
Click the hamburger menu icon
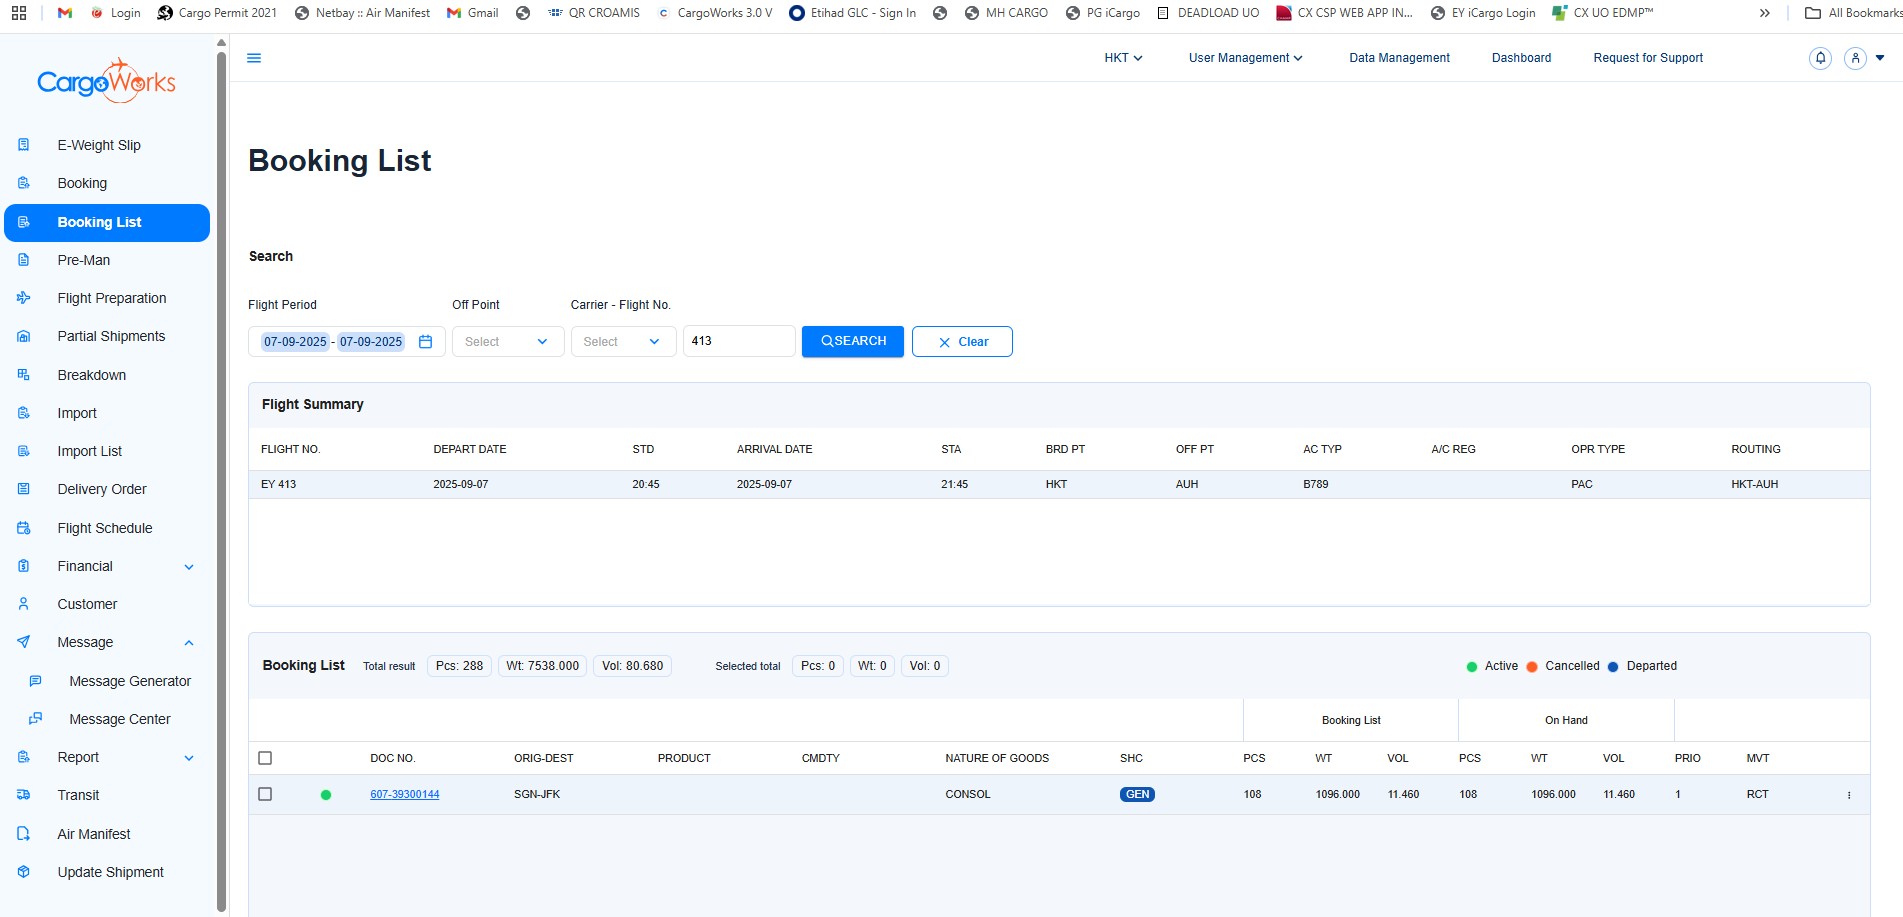pos(254,58)
